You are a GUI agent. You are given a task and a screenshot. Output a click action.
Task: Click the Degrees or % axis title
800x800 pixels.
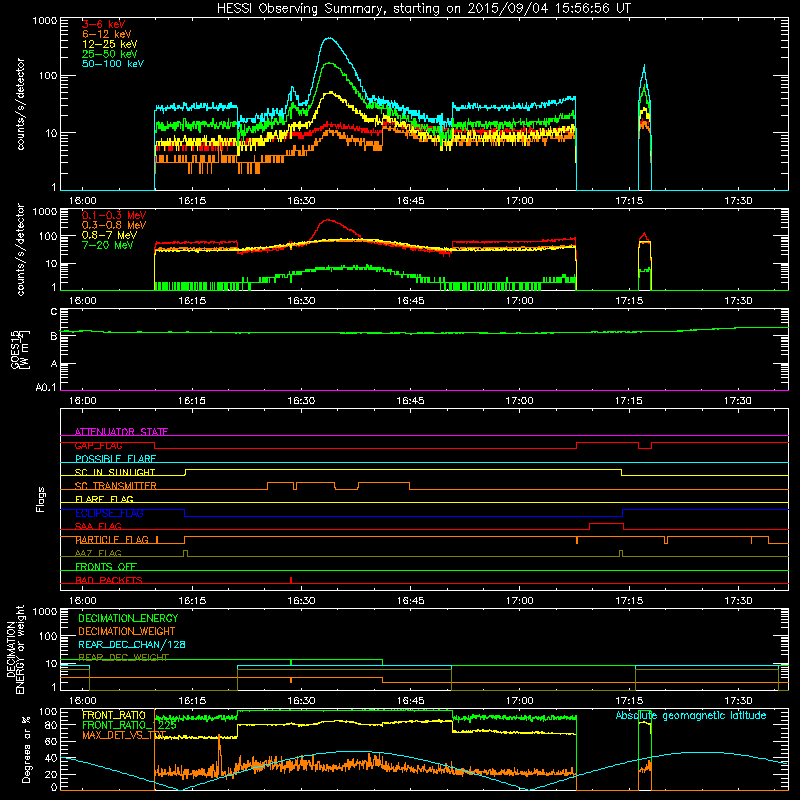tap(26, 749)
